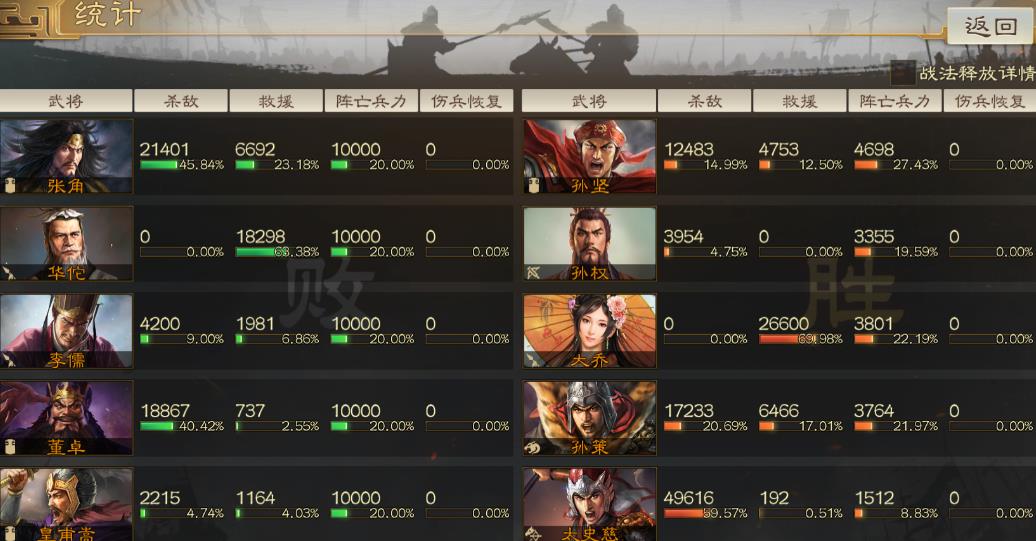Click the right 阵亡兵力 column header
Image resolution: width=1036 pixels, height=541 pixels.
tap(895, 101)
